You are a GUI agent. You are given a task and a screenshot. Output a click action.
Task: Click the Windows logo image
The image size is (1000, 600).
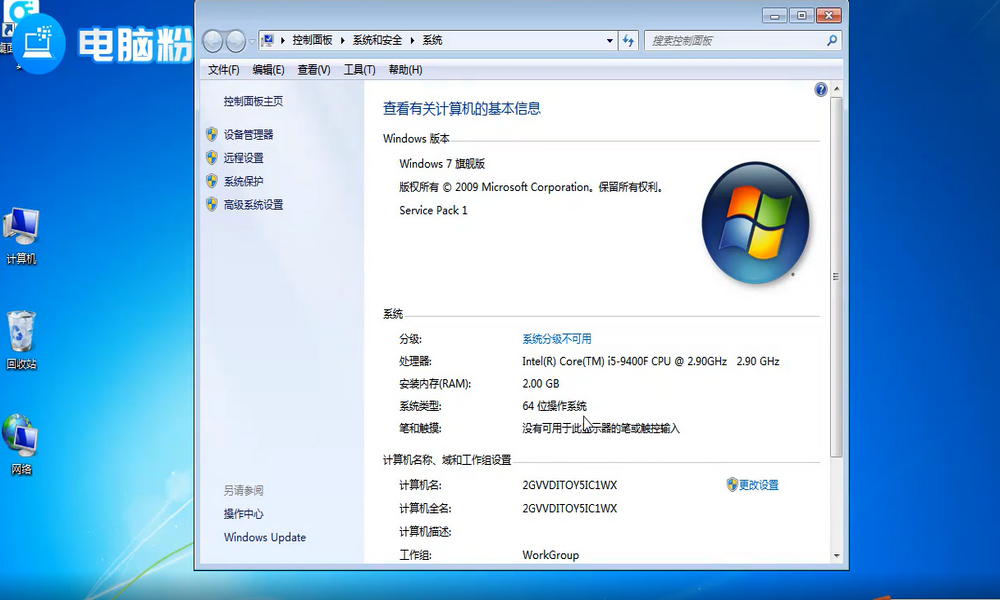click(756, 223)
